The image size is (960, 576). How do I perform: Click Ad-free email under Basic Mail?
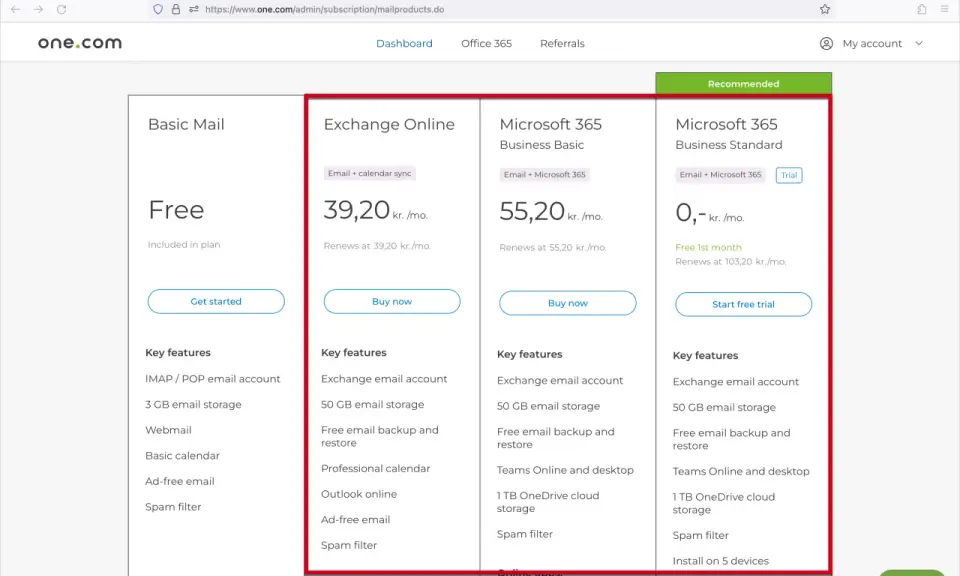click(x=179, y=481)
